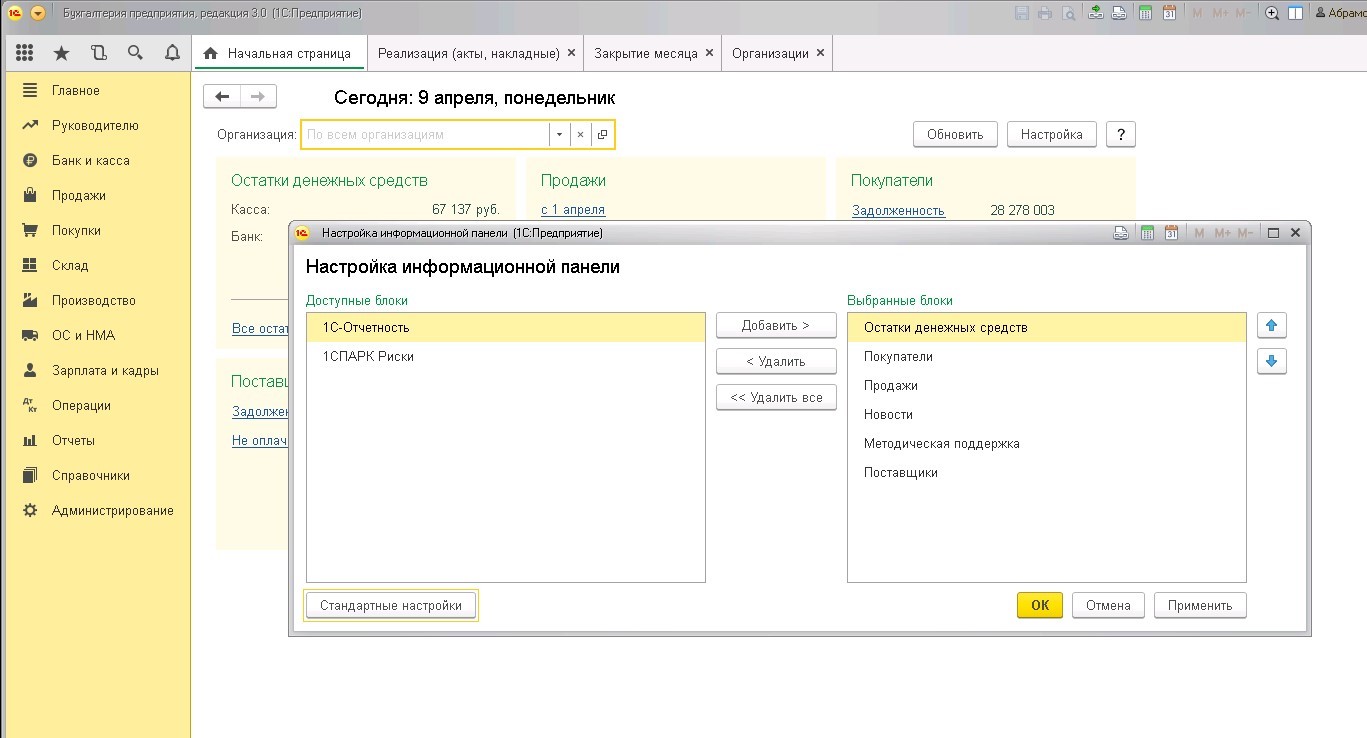
Task: Click the save diskette icon in title bar
Action: 1021,13
